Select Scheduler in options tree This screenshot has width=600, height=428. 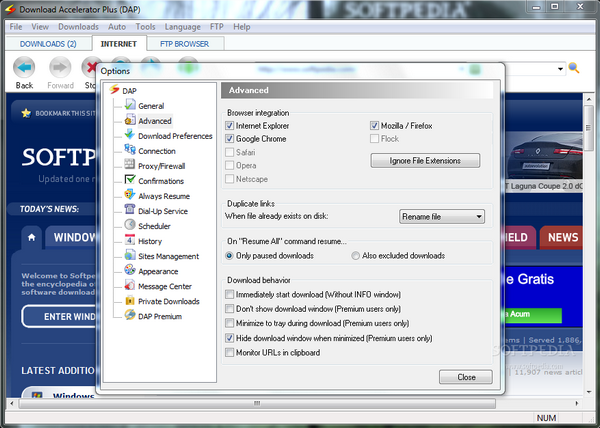(154, 226)
